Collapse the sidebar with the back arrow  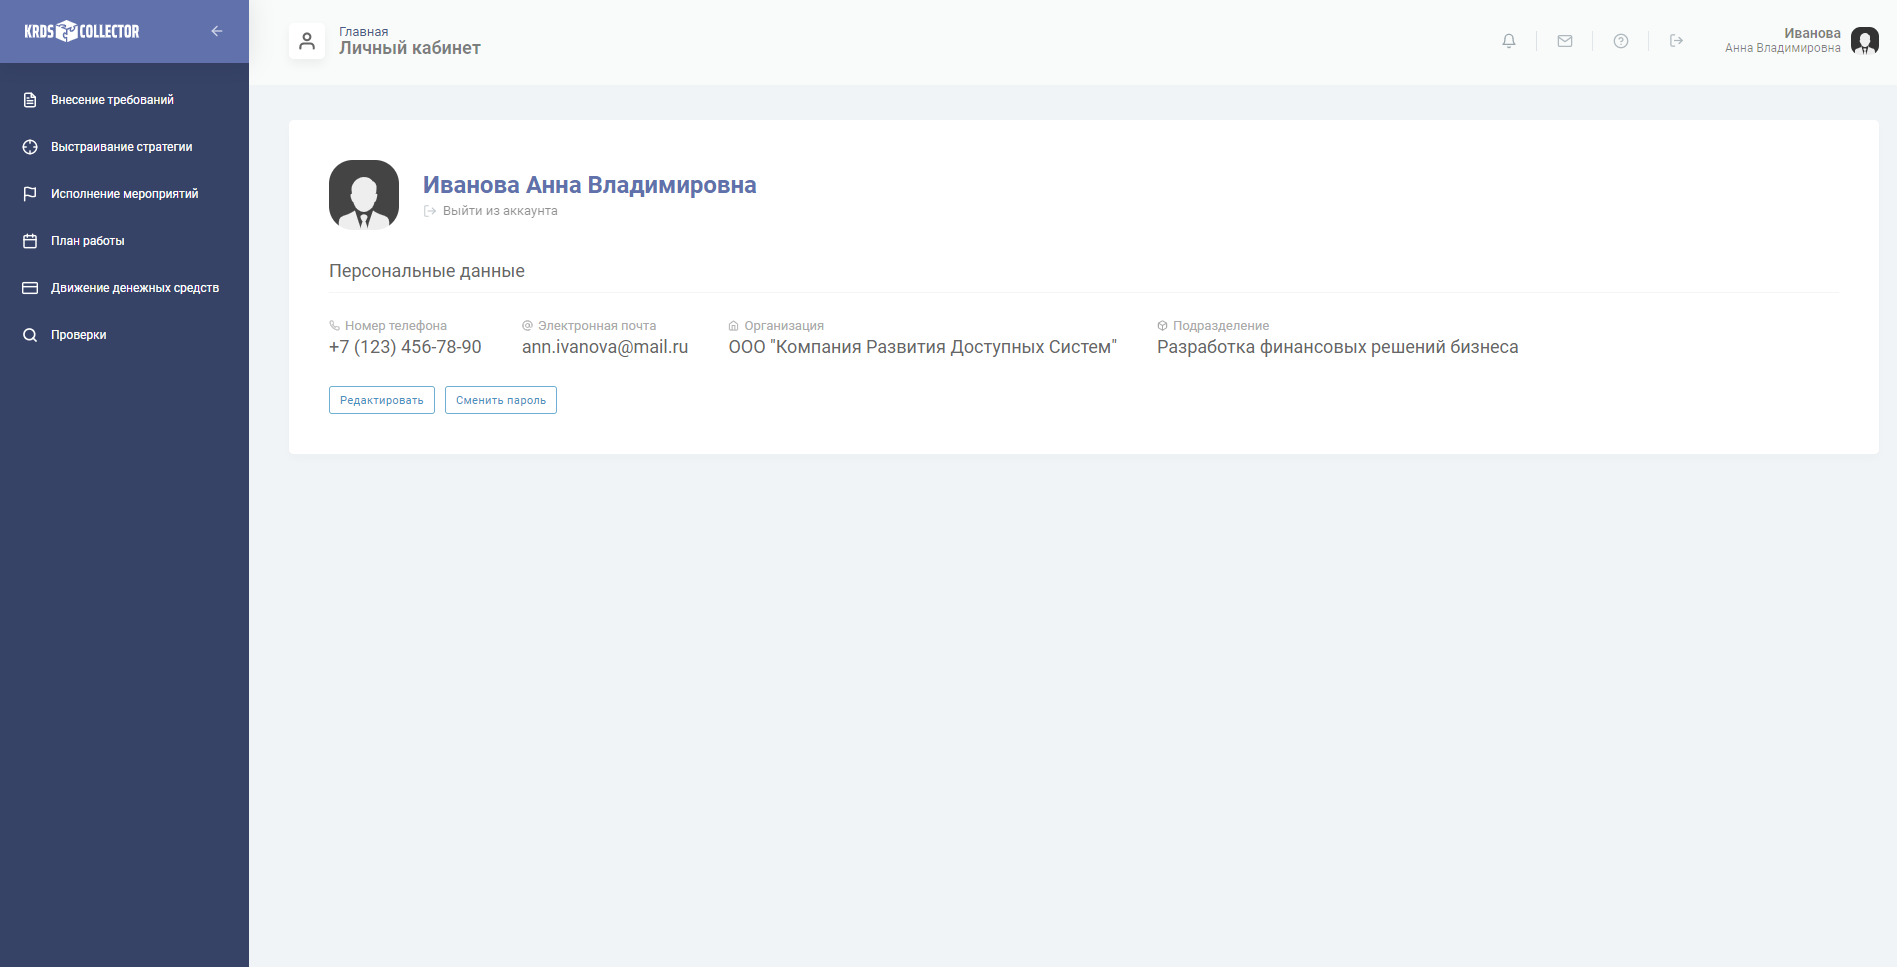click(217, 31)
